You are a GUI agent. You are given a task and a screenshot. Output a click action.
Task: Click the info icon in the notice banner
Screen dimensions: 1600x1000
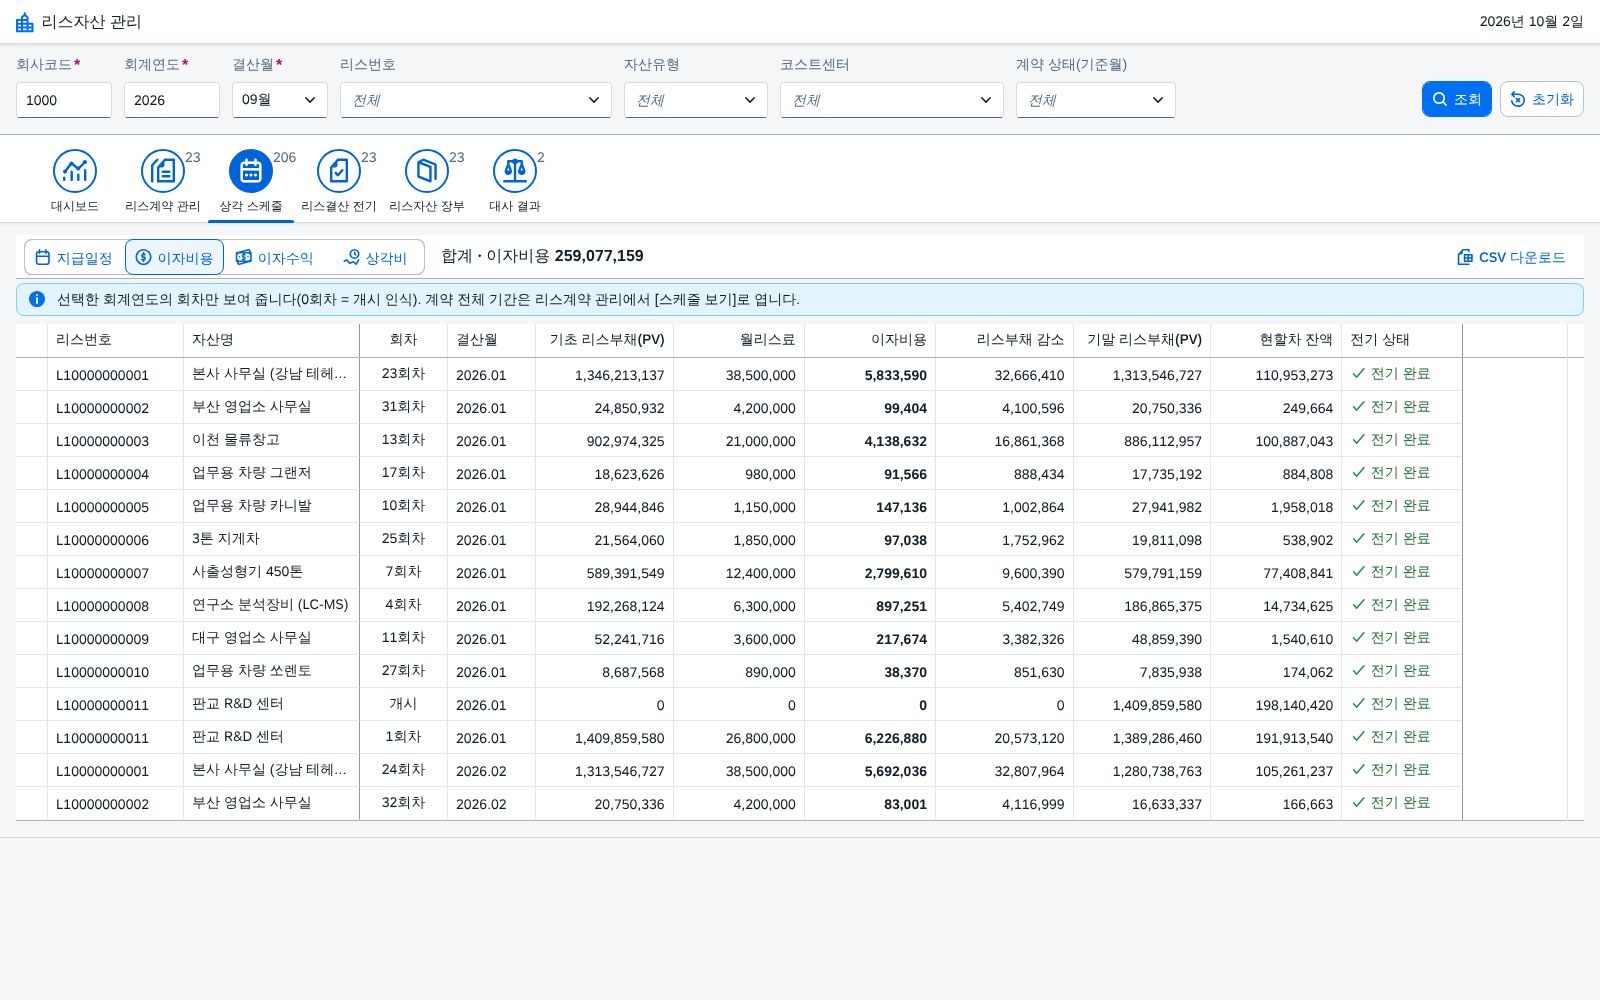pyautogui.click(x=37, y=299)
